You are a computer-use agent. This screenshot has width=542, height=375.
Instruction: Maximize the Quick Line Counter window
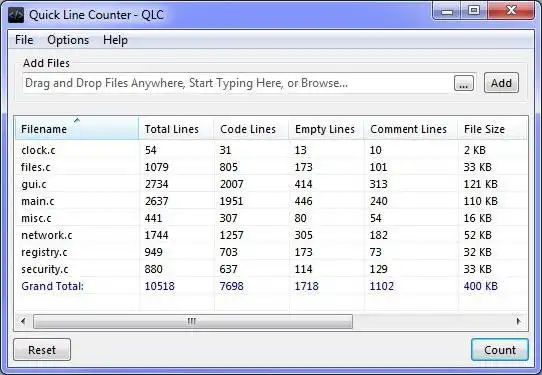click(474, 11)
